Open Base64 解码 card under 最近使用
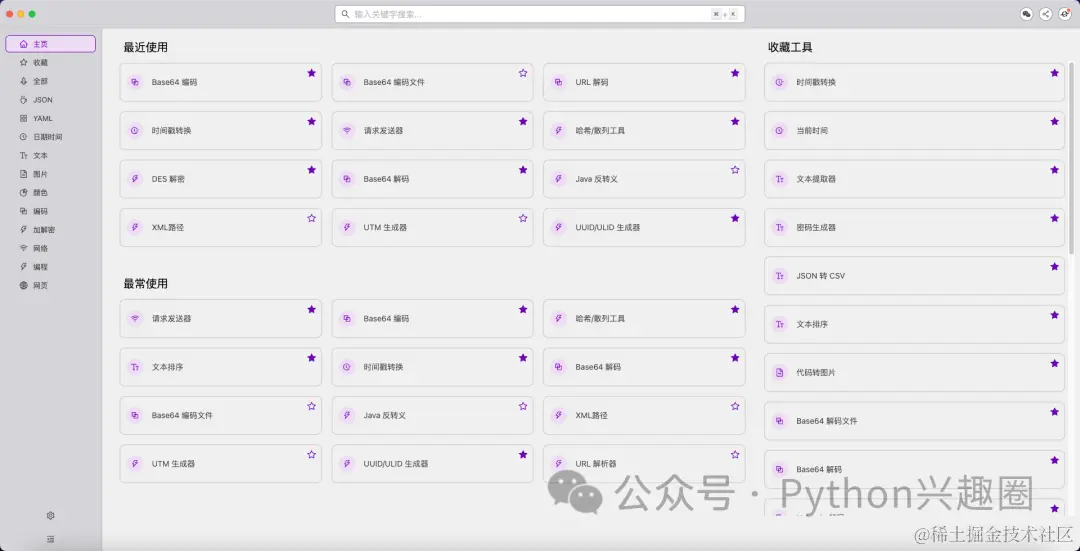The image size is (1080, 551). click(433, 179)
